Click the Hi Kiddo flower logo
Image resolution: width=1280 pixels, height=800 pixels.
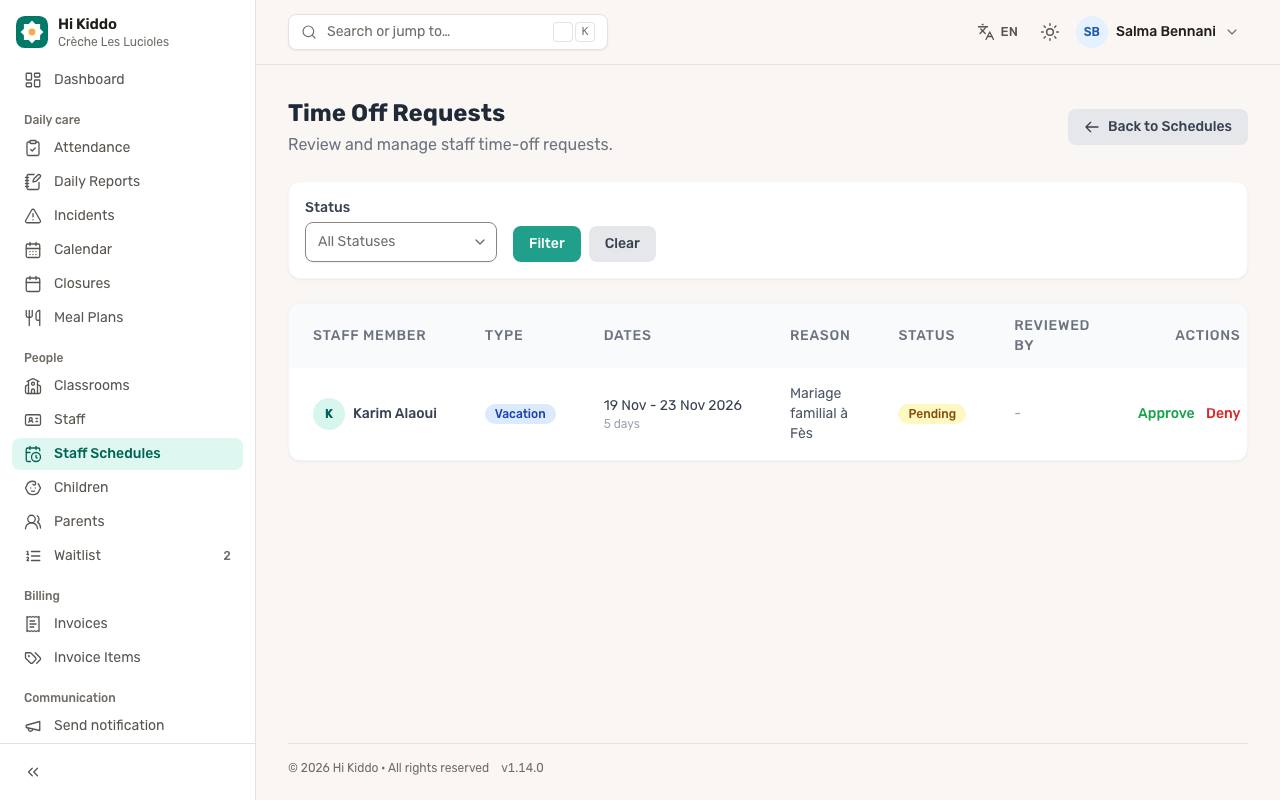coord(32,32)
